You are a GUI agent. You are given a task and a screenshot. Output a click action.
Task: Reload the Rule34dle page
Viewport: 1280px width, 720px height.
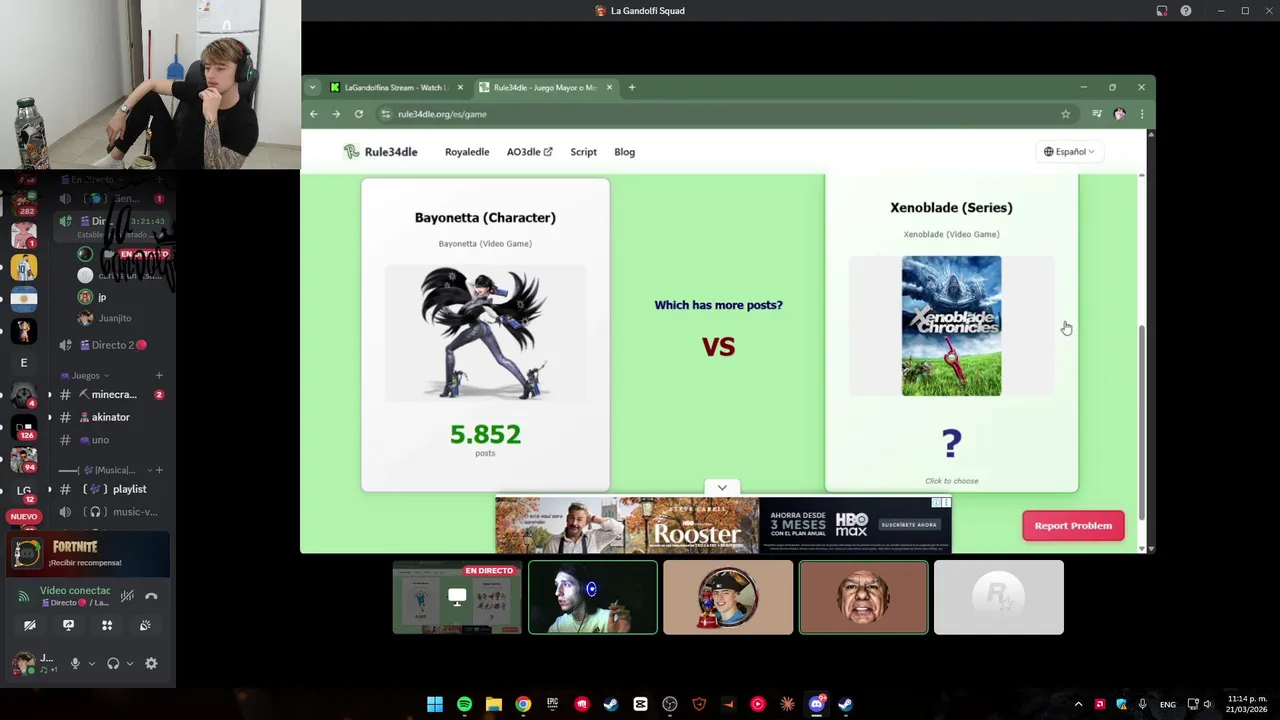[358, 114]
